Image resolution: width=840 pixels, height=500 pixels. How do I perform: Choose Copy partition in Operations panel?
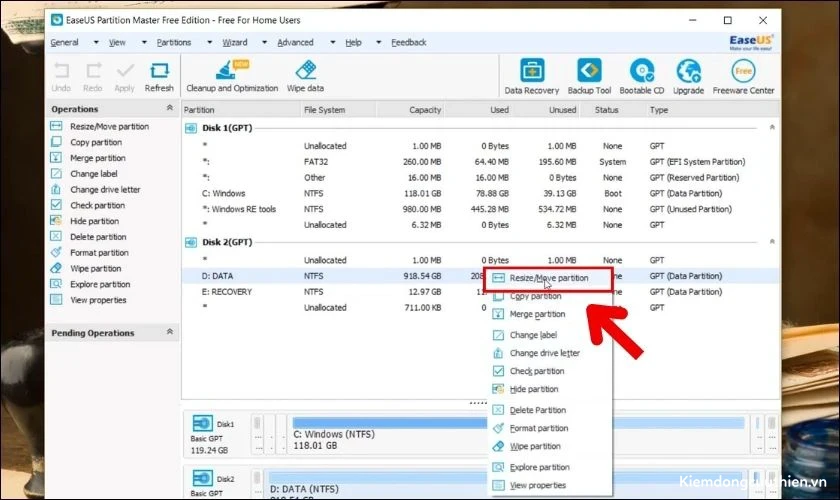pos(96,143)
